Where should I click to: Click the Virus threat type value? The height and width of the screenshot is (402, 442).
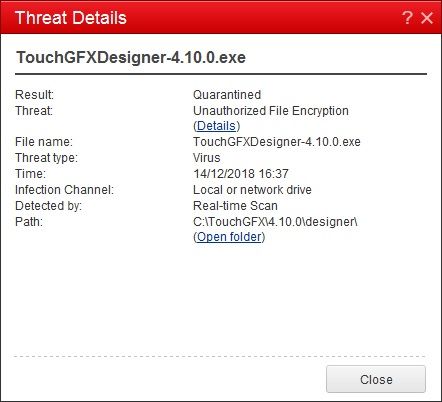point(207,158)
